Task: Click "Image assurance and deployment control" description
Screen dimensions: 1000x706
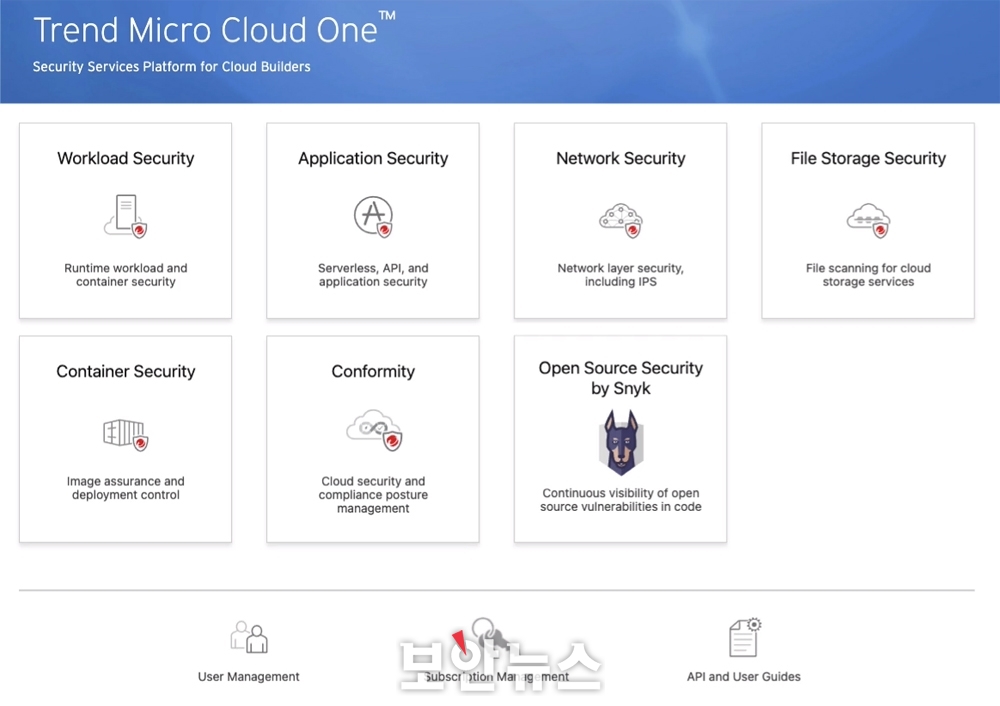Action: click(126, 488)
